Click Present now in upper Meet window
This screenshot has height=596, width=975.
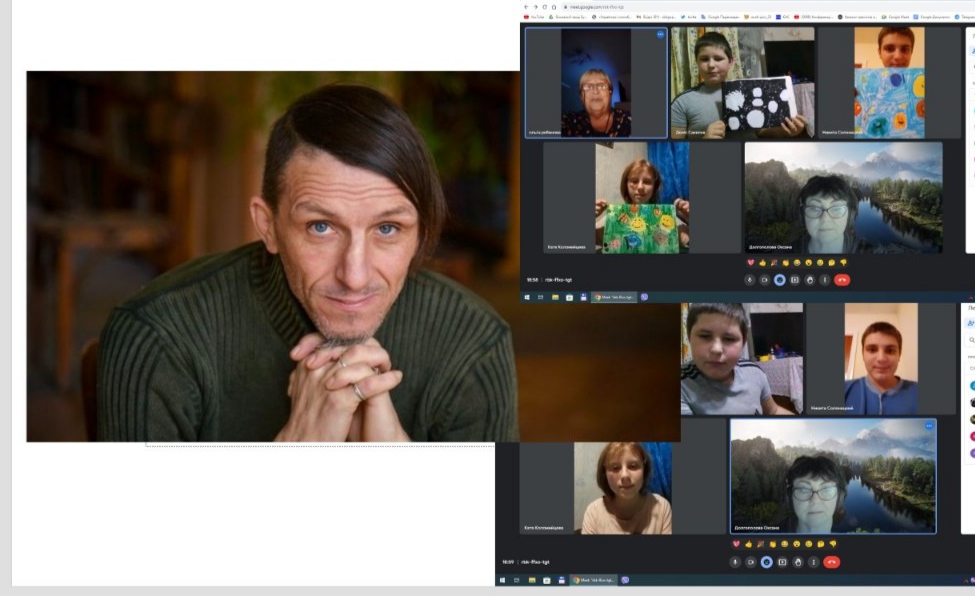(795, 280)
